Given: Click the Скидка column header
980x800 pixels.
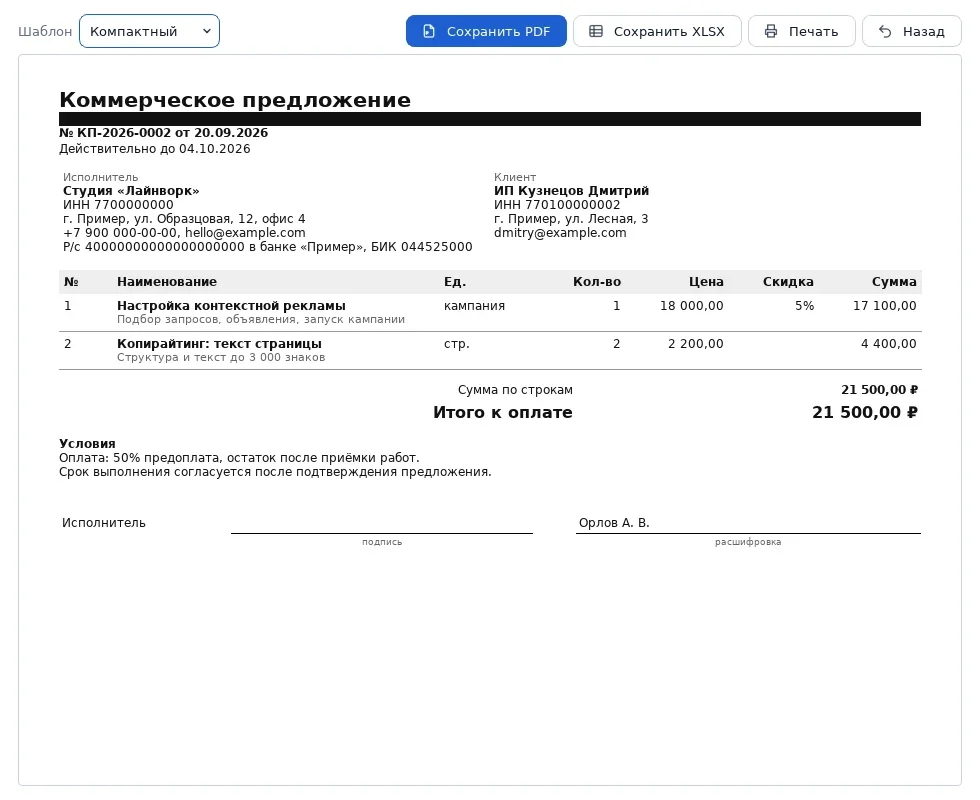Looking at the screenshot, I should click(x=788, y=282).
